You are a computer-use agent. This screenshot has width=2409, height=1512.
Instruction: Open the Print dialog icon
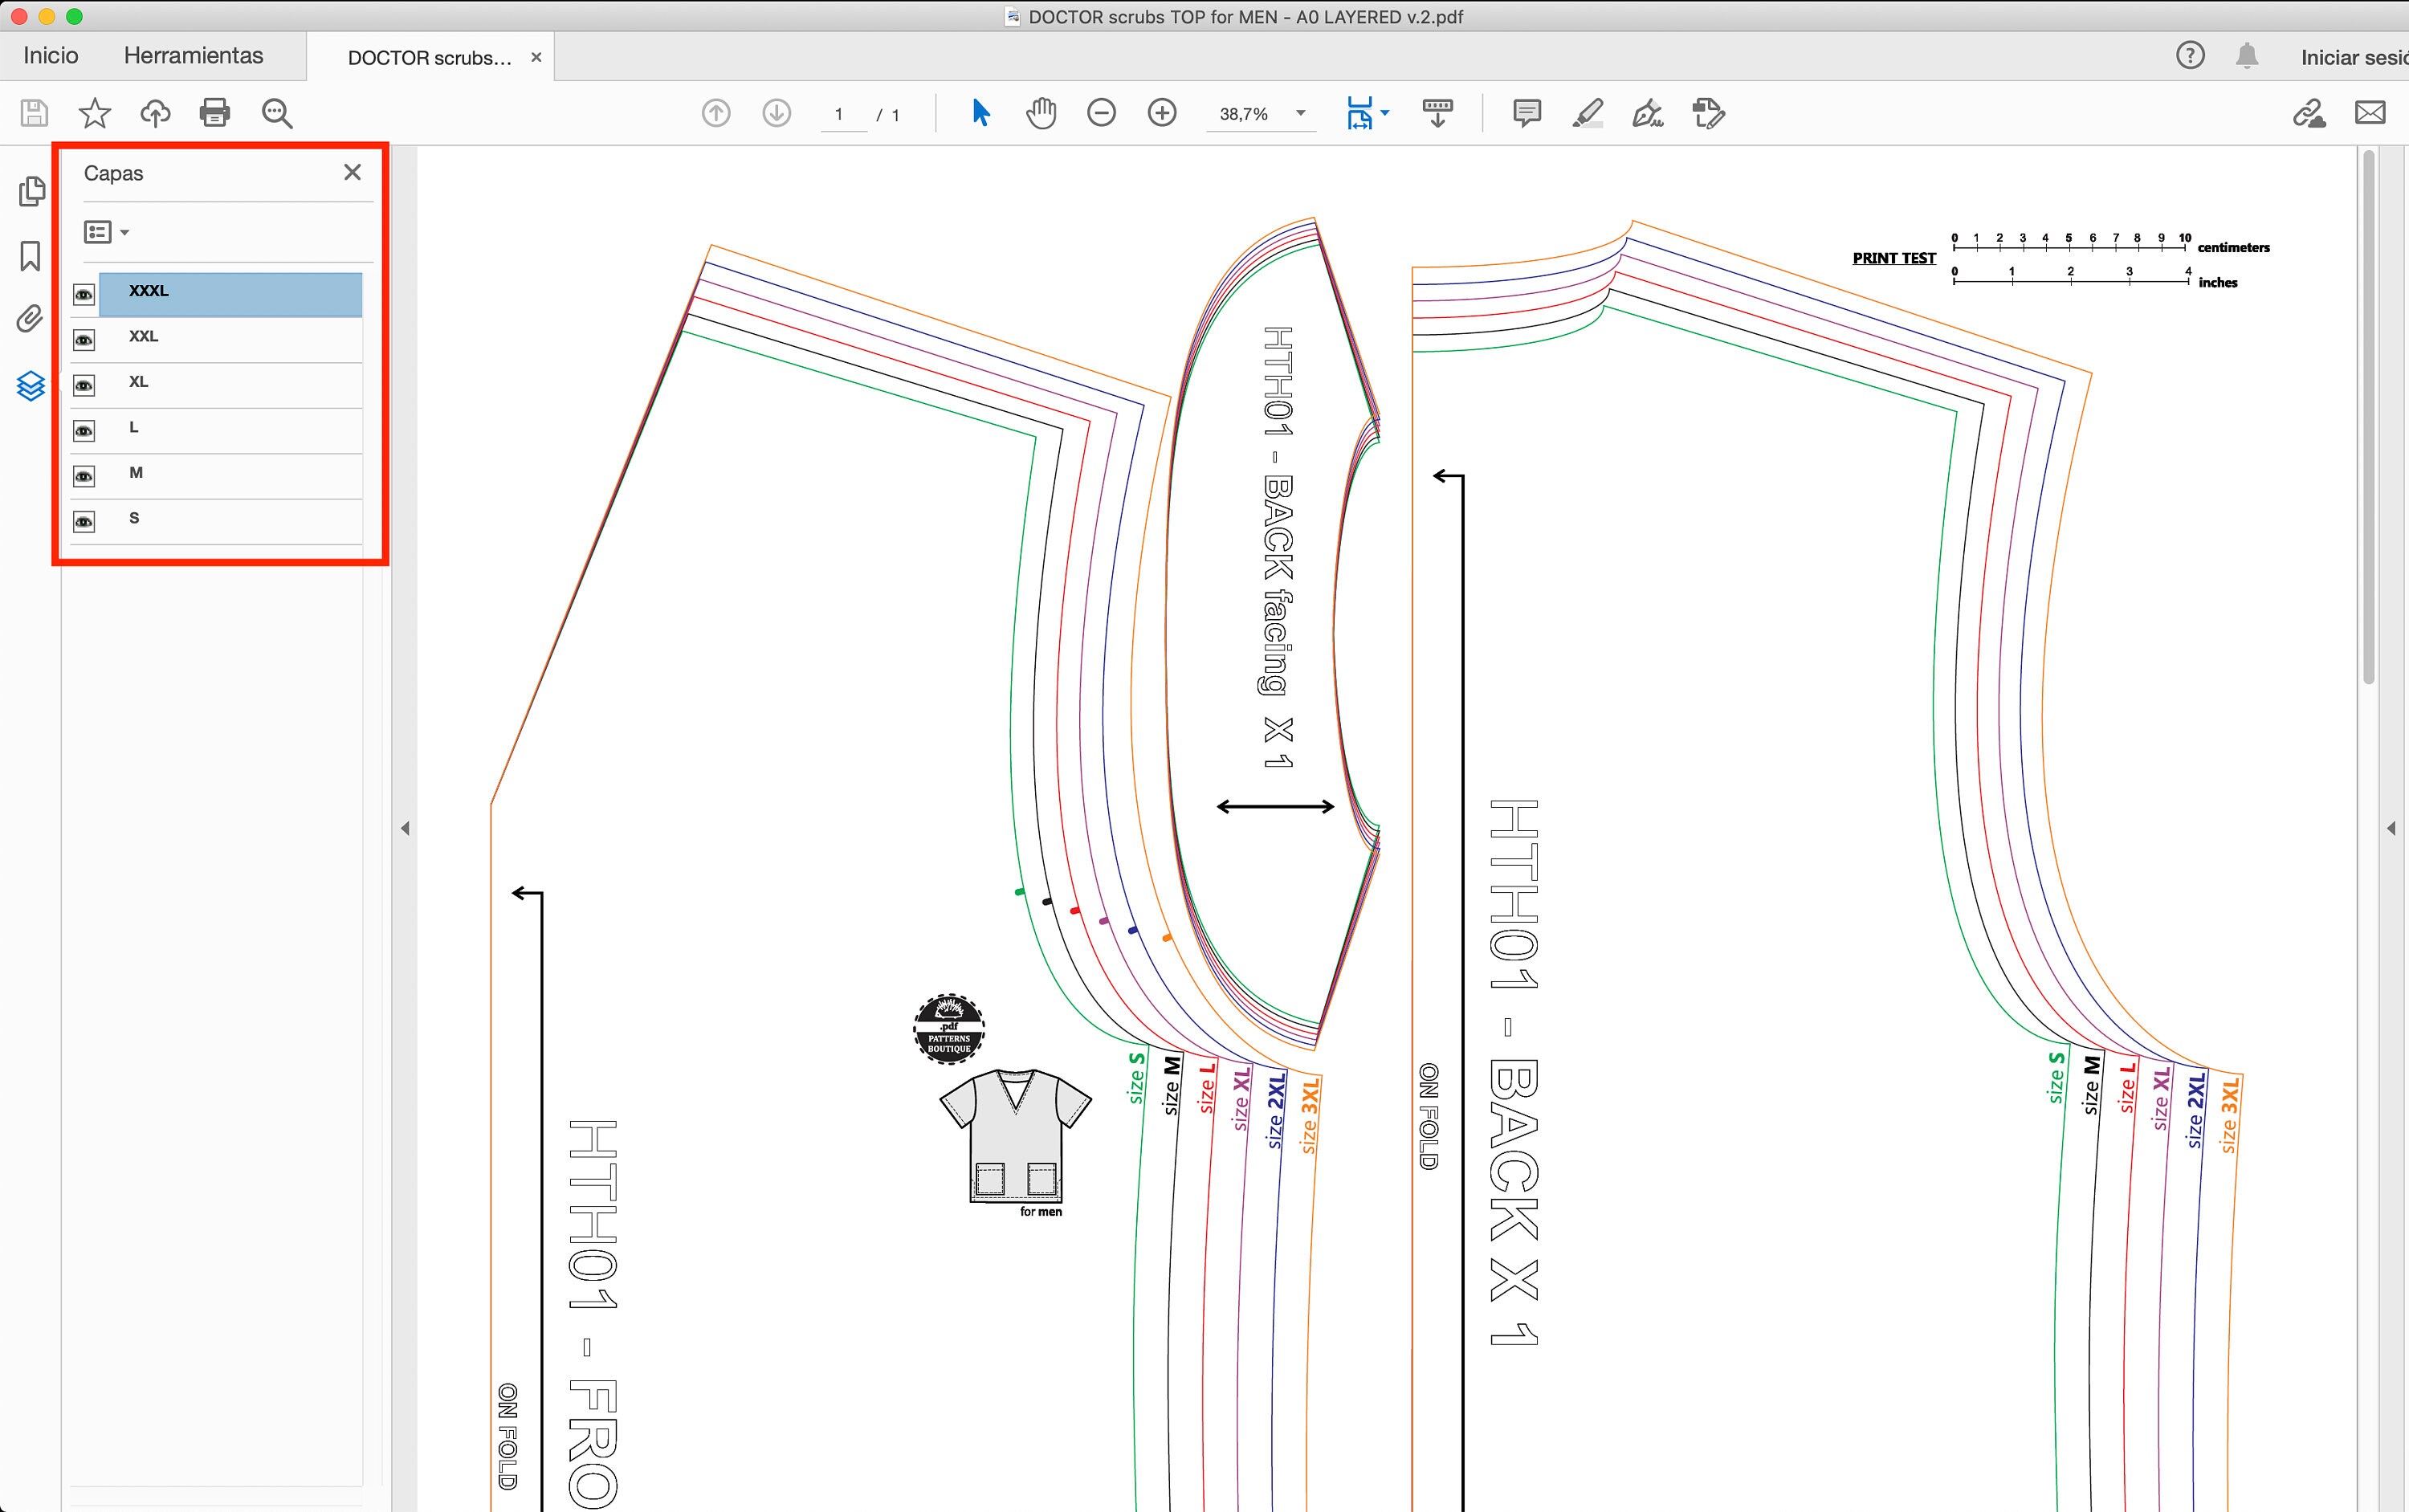(x=215, y=113)
